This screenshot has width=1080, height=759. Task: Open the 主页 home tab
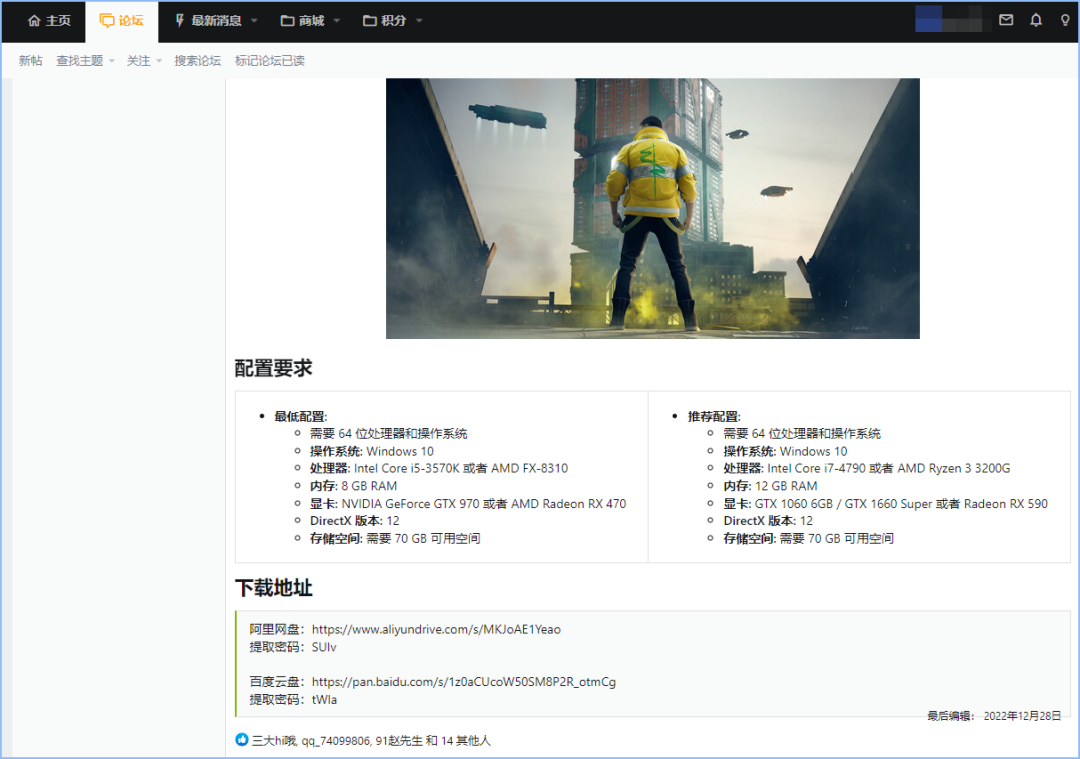pyautogui.click(x=49, y=21)
